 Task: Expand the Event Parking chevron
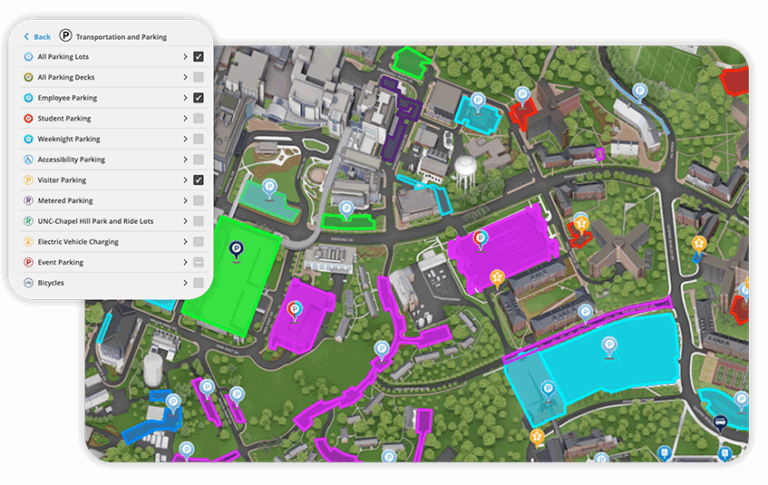coord(185,262)
